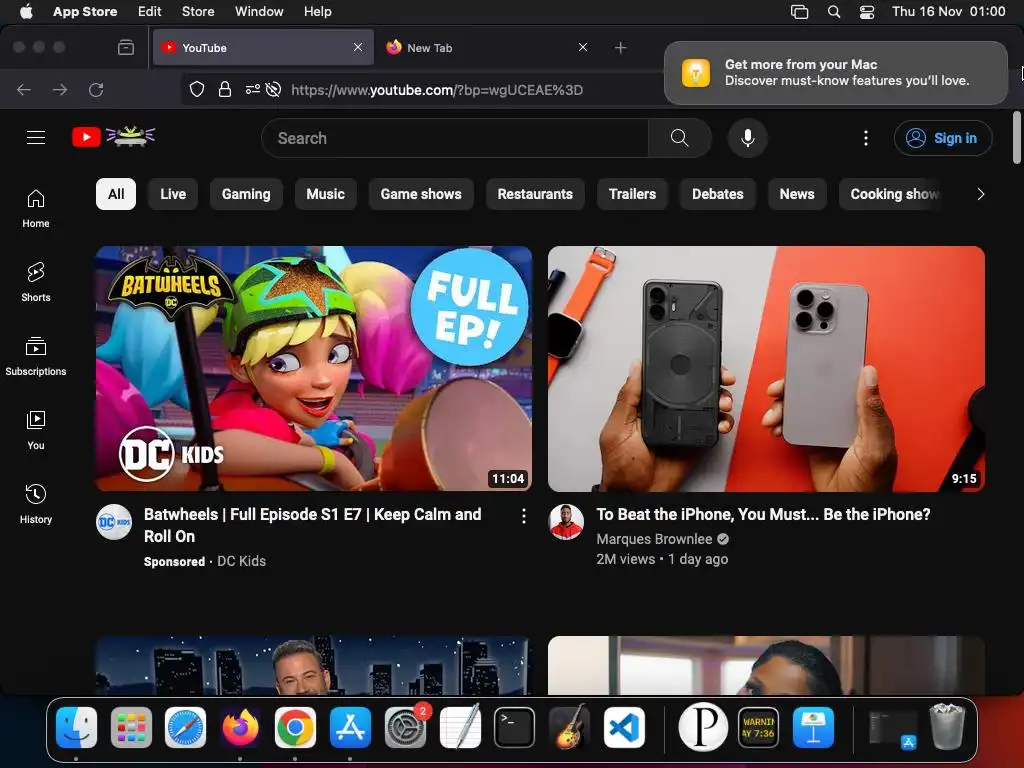1024x768 pixels.
Task: Open the Edit menu
Action: 149,11
